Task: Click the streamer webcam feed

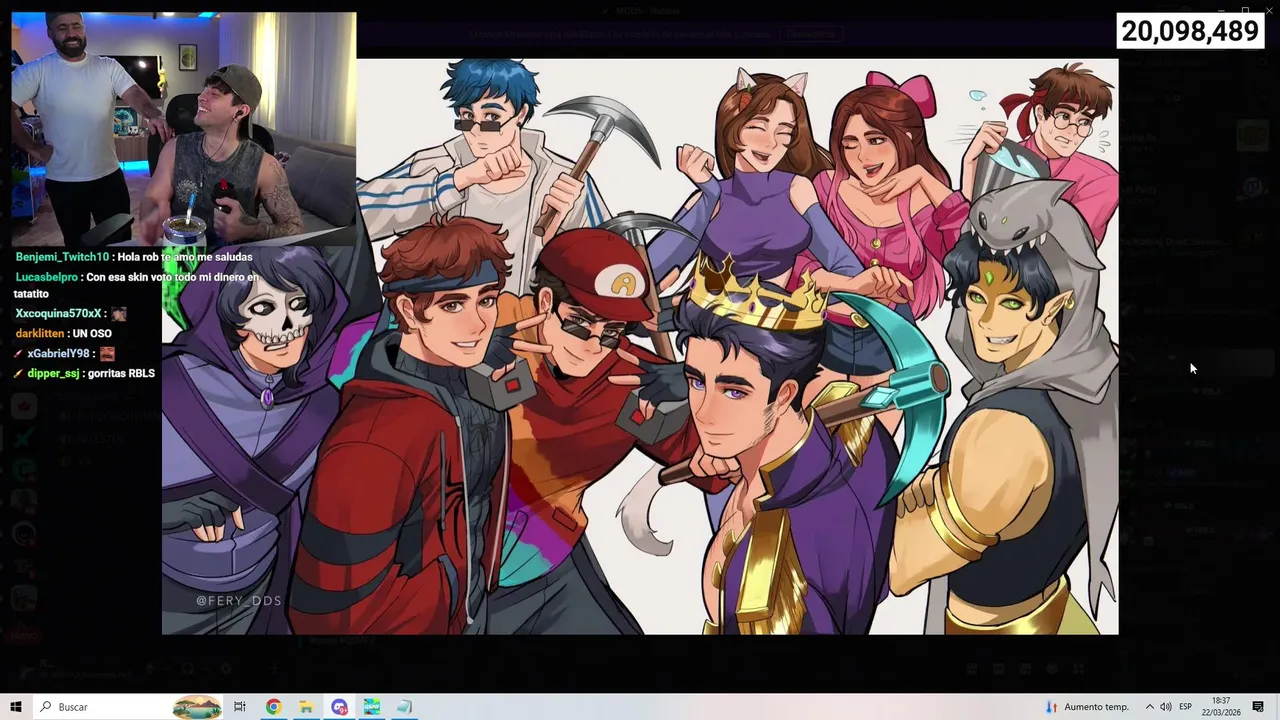Action: click(184, 128)
